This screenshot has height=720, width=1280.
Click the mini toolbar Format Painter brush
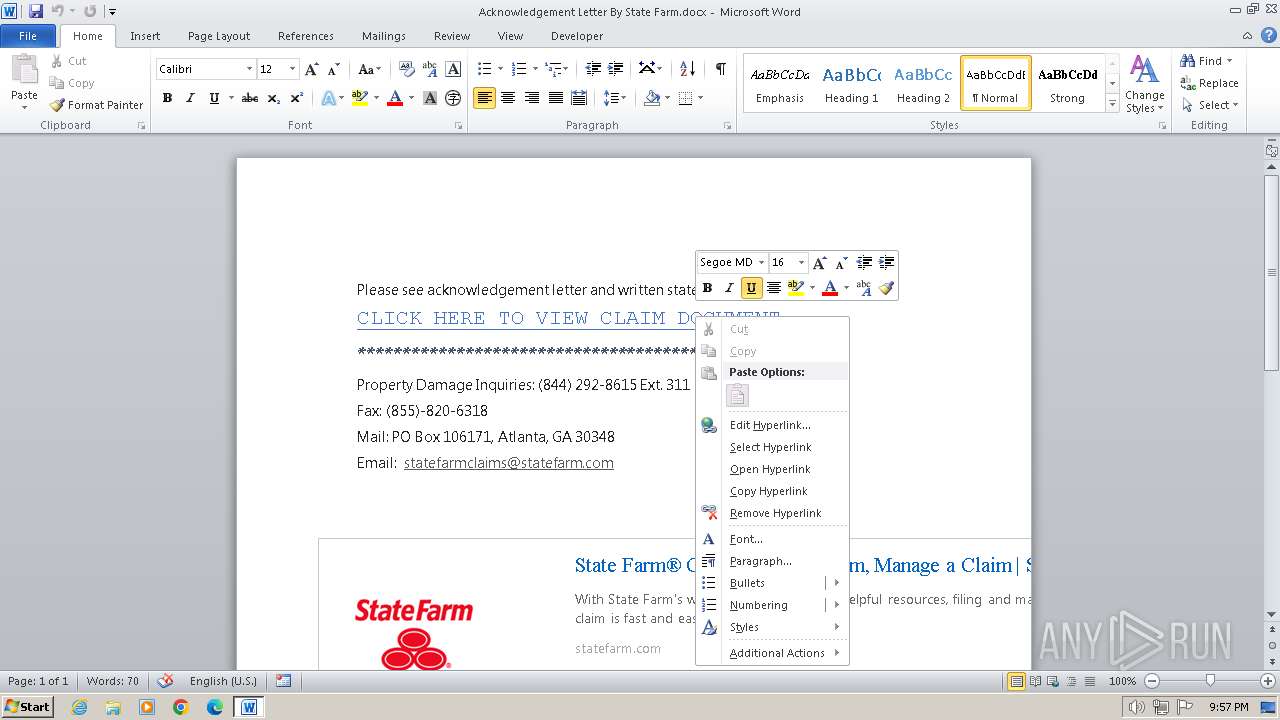click(x=886, y=288)
